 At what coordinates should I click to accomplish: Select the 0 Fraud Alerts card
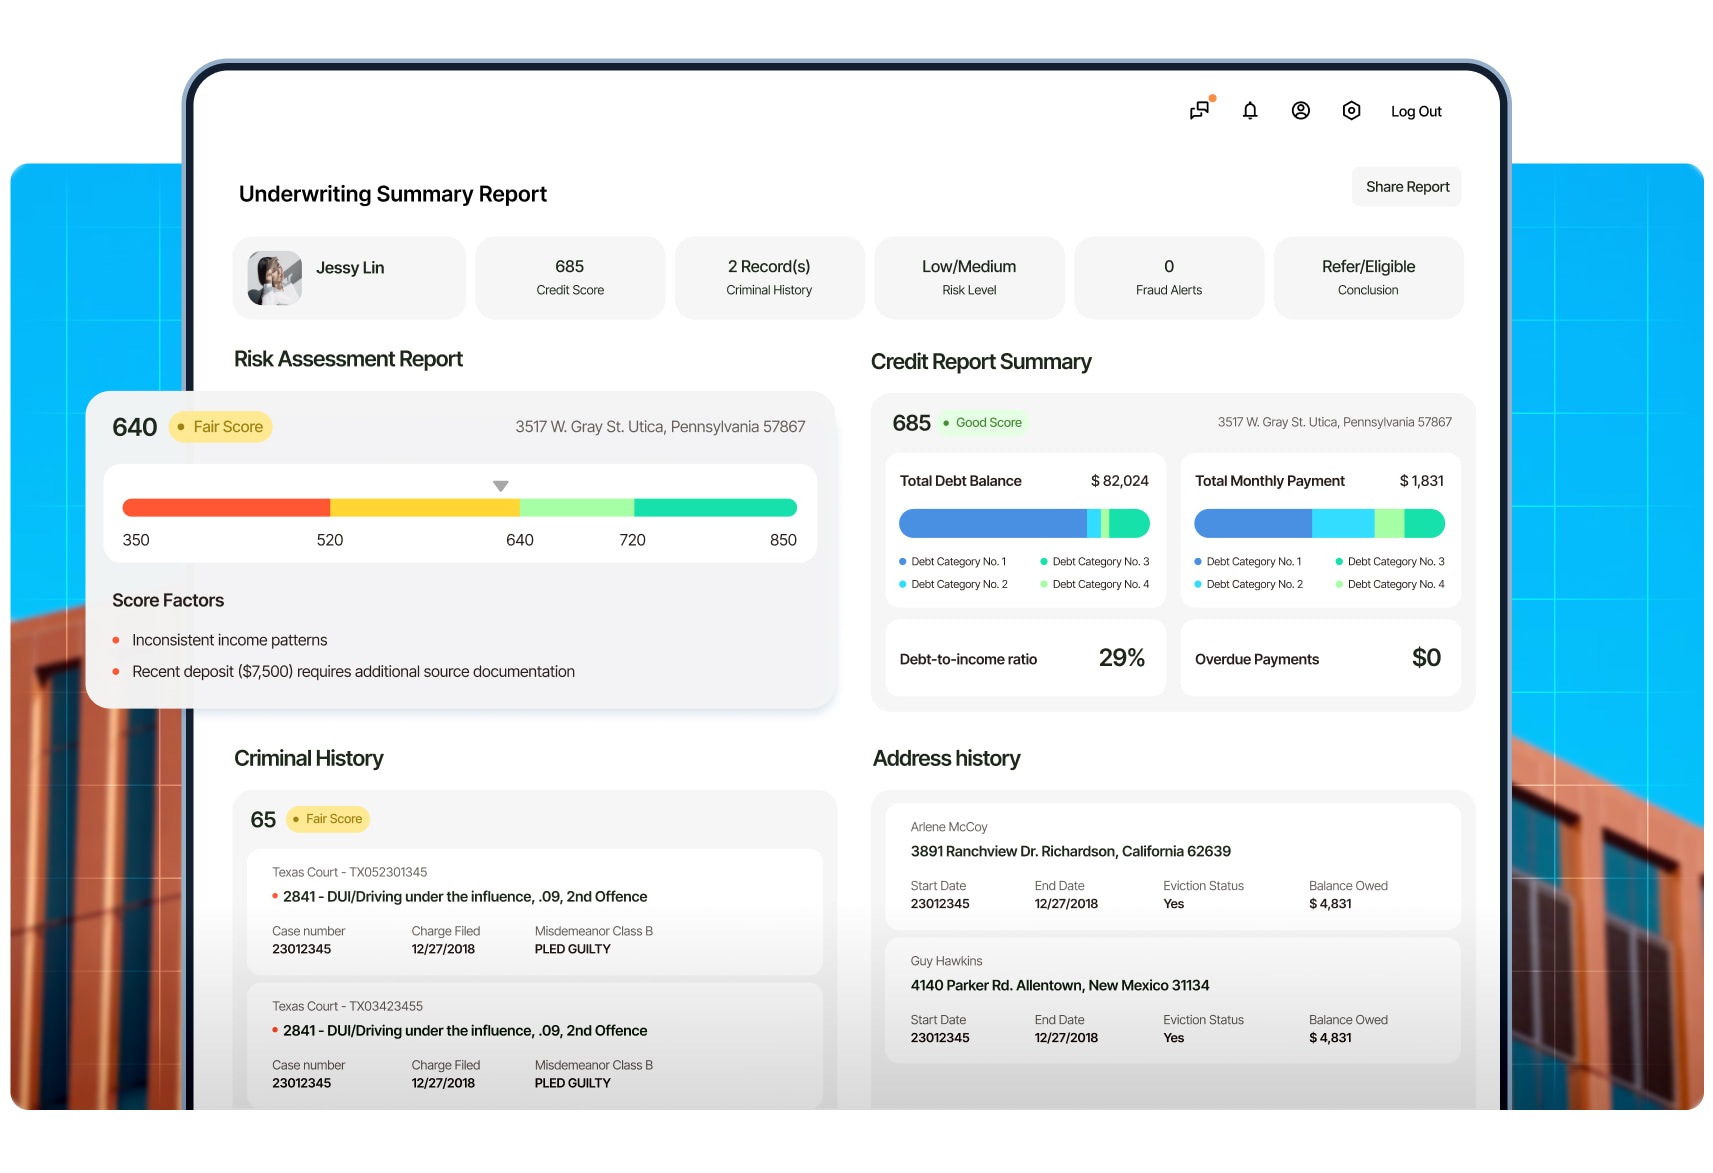tap(1169, 278)
